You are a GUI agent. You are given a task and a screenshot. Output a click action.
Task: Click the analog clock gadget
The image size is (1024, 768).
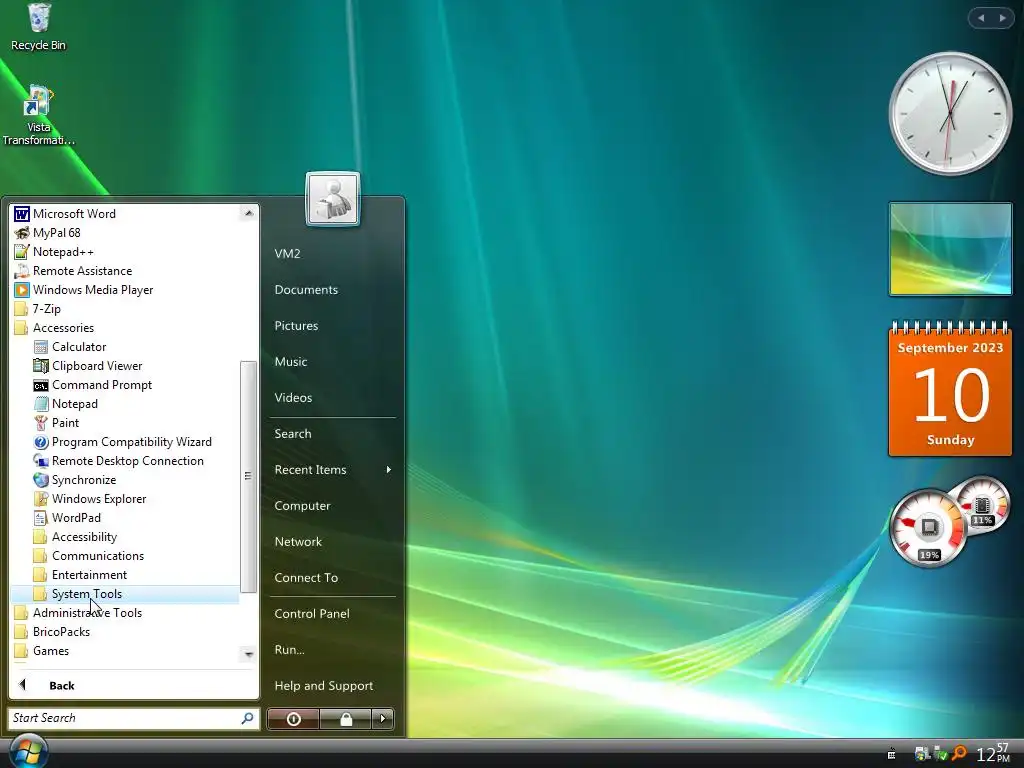tap(950, 113)
